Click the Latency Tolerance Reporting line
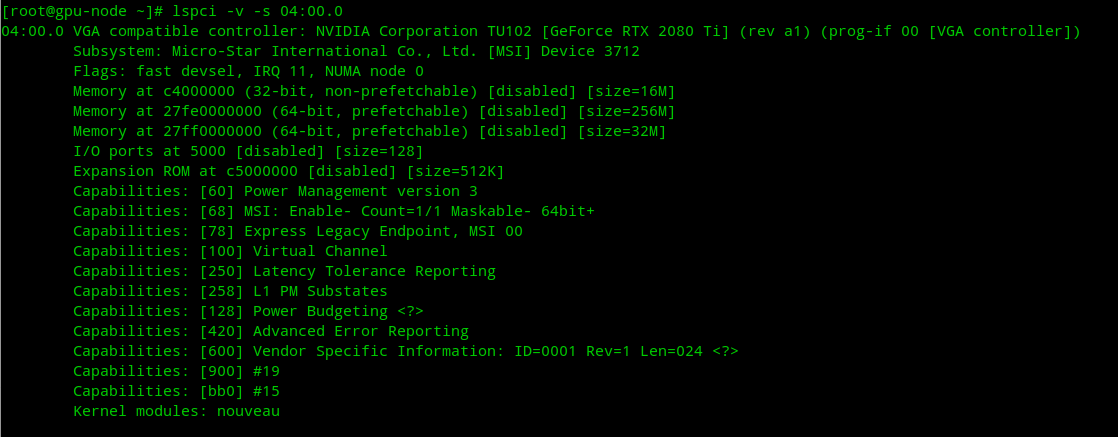Image resolution: width=1118 pixels, height=437 pixels. (x=284, y=271)
